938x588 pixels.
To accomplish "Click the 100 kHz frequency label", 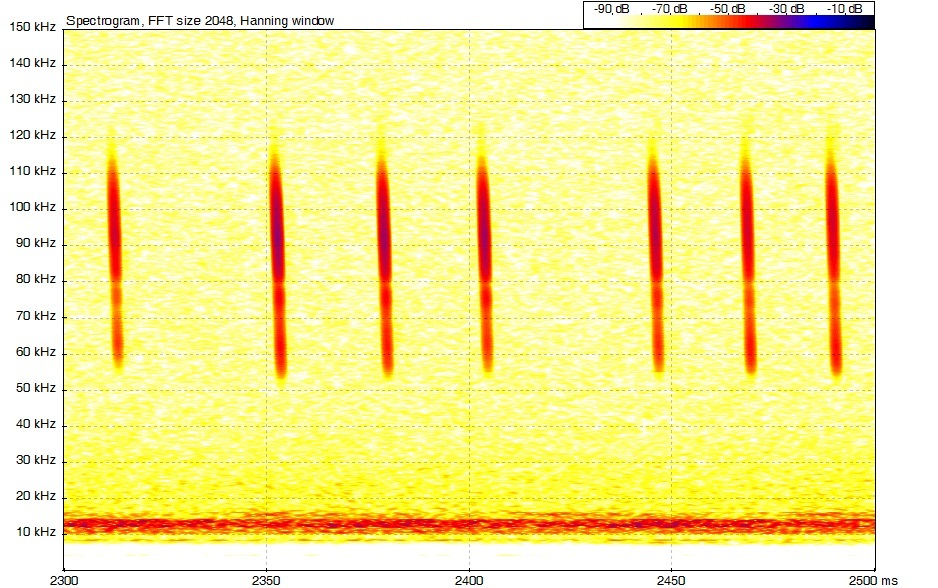I will (33, 207).
